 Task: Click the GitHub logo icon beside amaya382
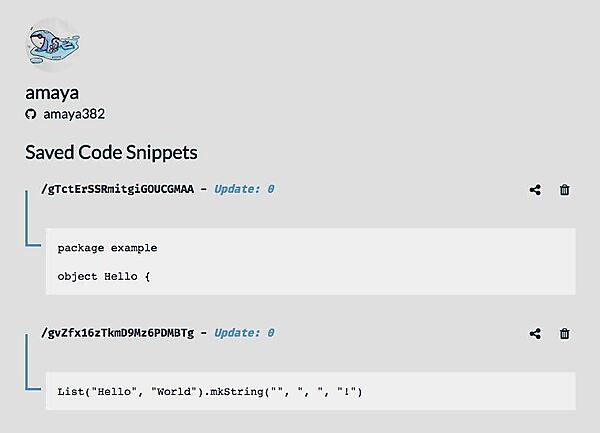coord(30,114)
